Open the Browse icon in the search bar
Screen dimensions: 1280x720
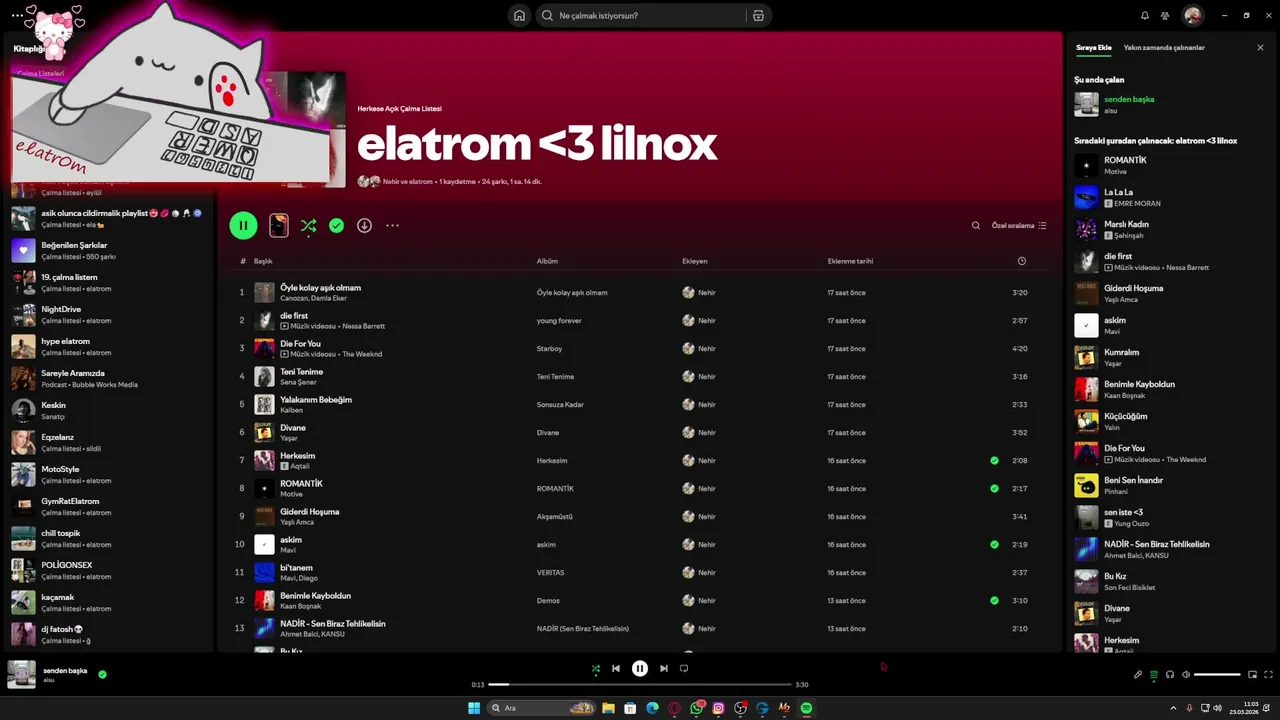(758, 15)
